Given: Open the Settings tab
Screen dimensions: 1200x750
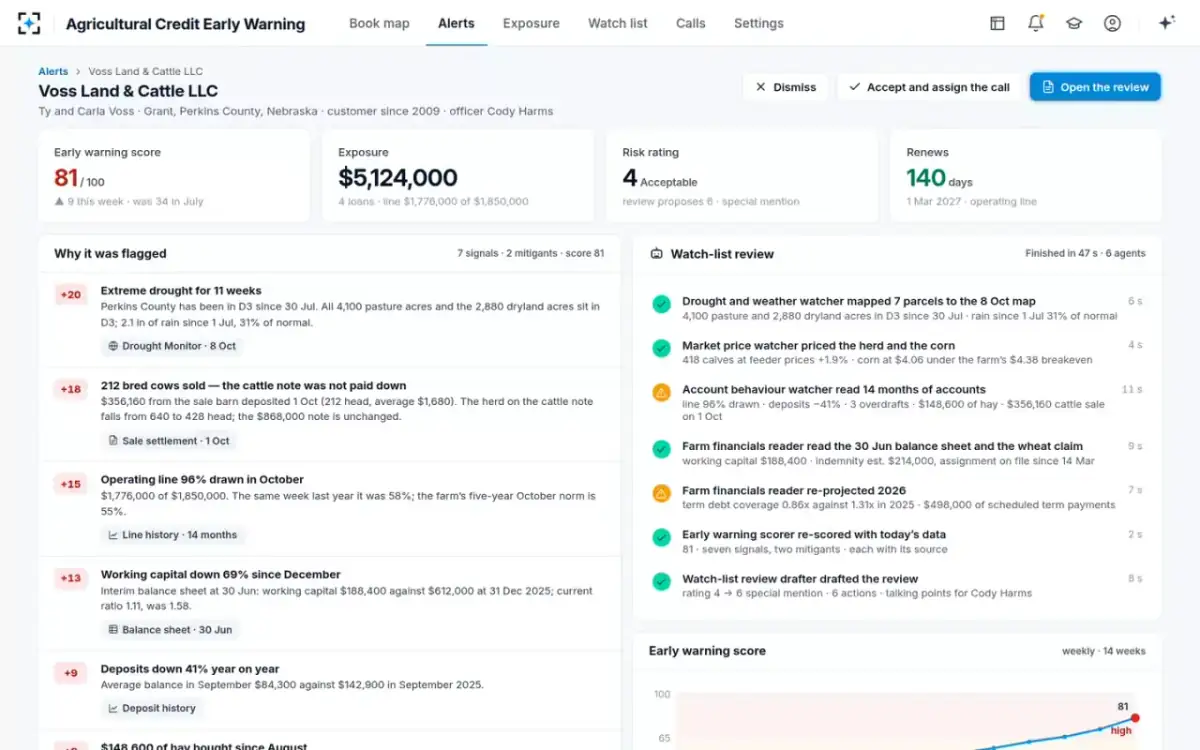Looking at the screenshot, I should (759, 23).
